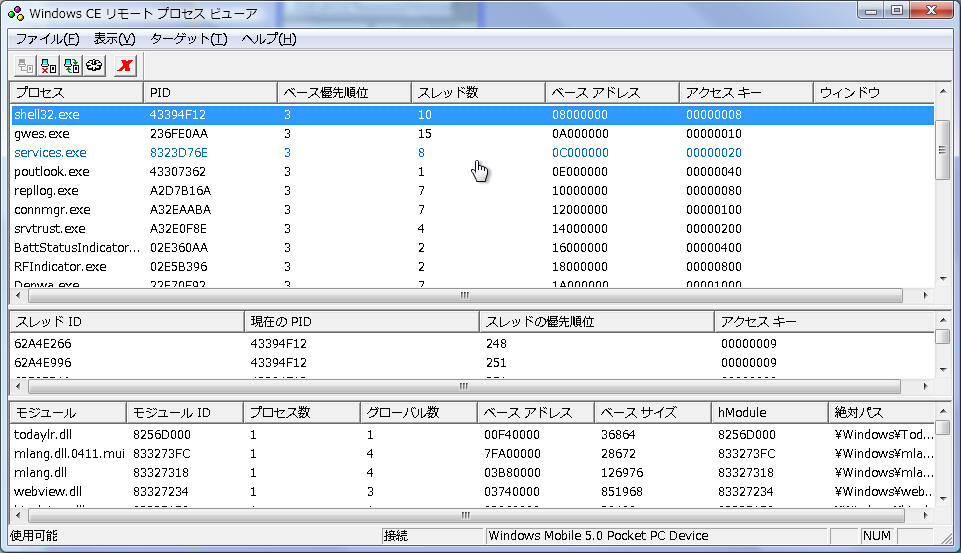Select the mlang.dll.0411.mui module row

[473, 454]
